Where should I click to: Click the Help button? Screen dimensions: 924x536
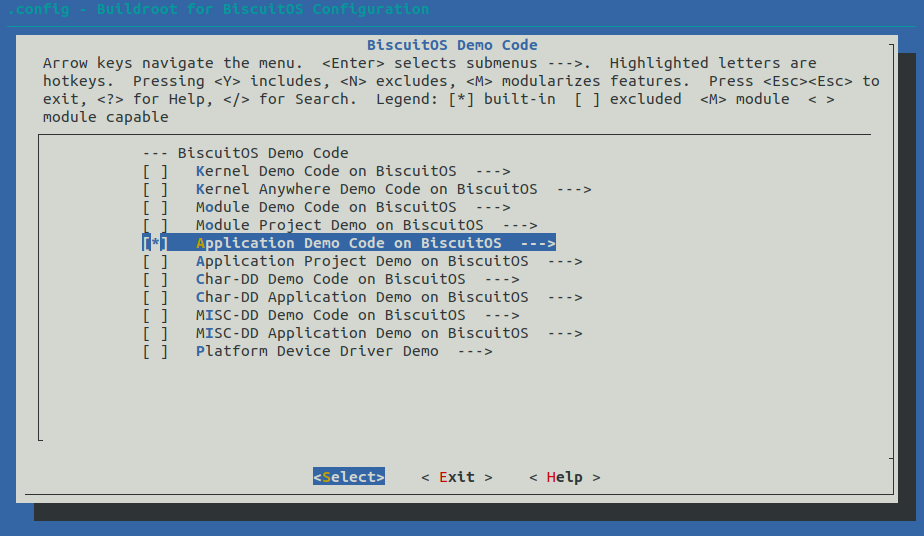[565, 477]
